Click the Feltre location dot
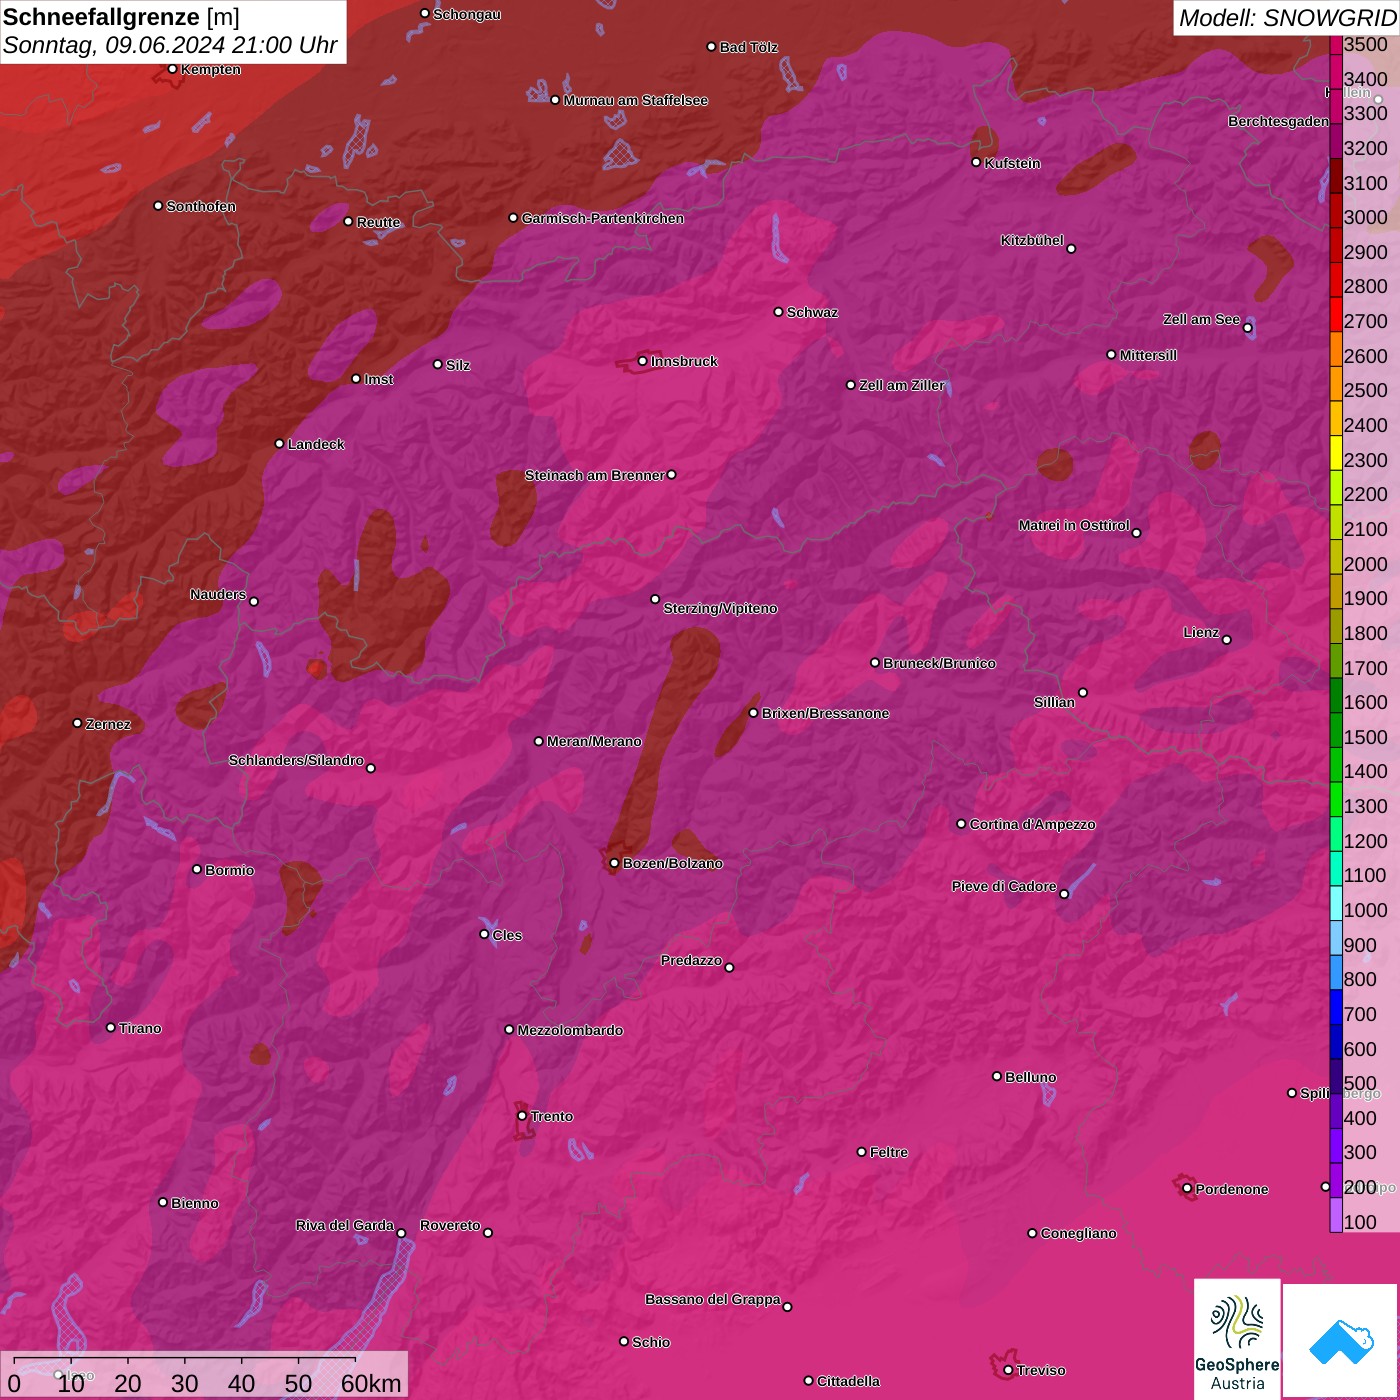1400x1400 pixels. click(x=861, y=1152)
